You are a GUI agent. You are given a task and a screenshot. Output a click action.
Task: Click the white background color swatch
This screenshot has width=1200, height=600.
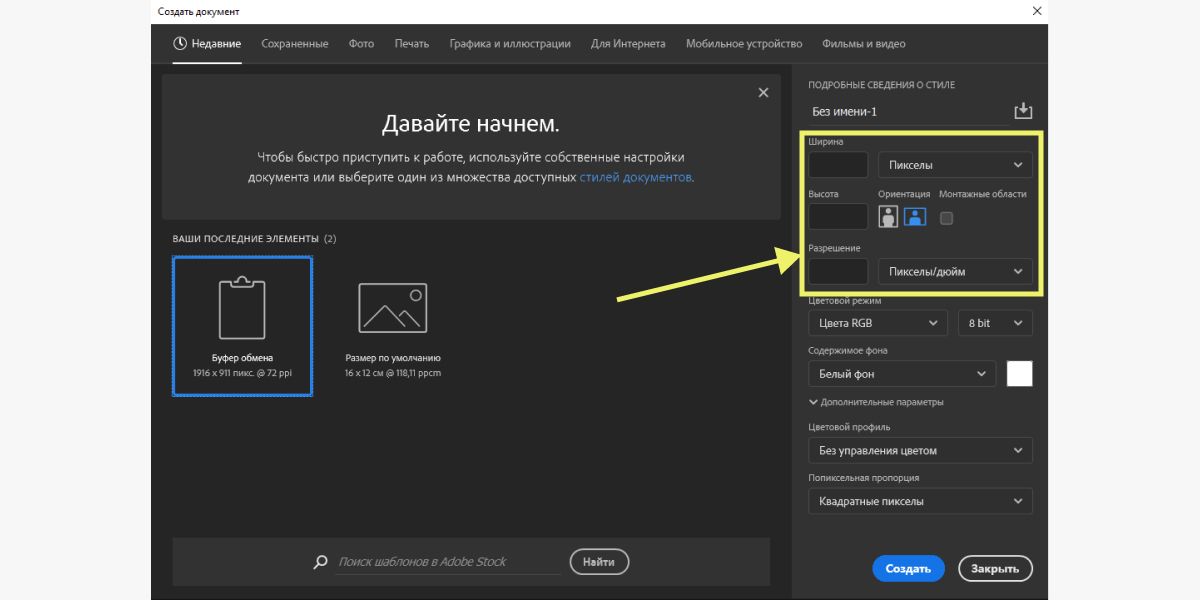point(1019,374)
